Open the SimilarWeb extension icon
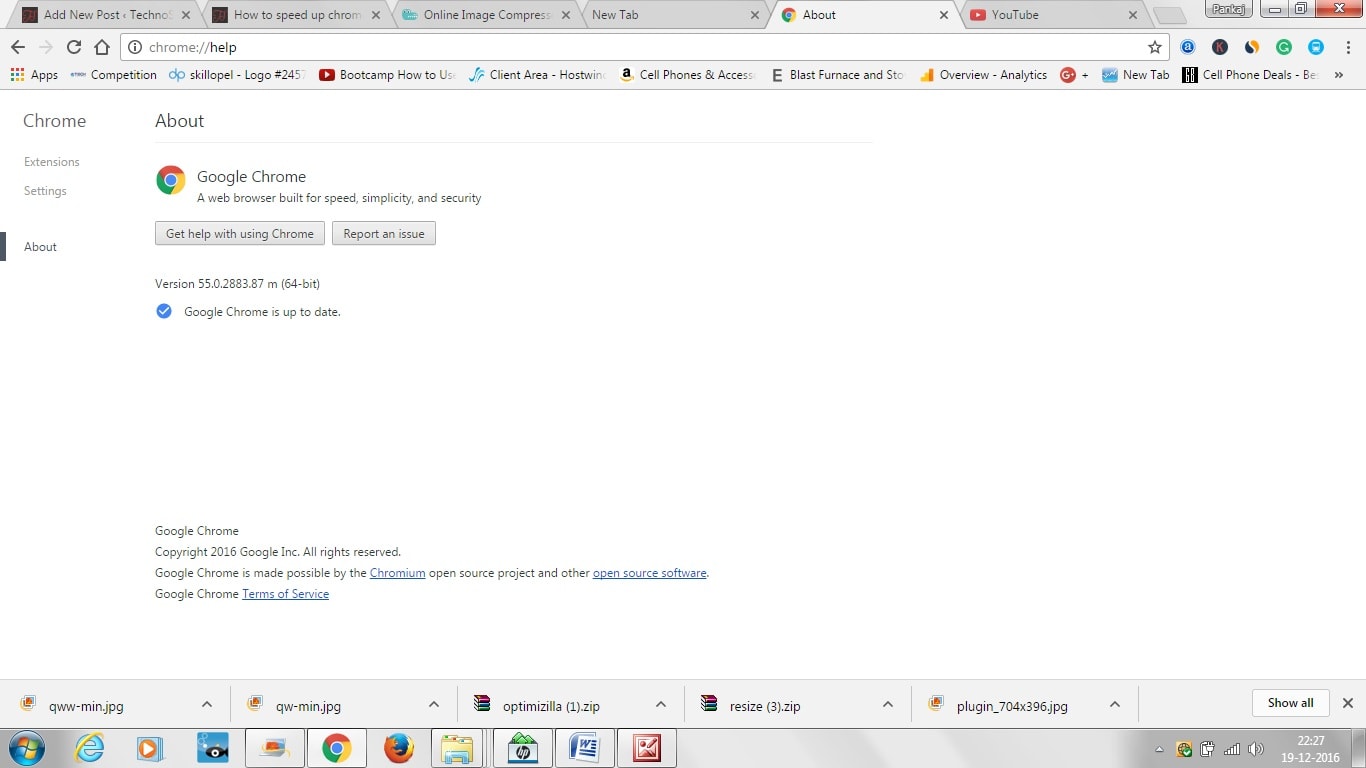Screen dimensions: 1366x768 (x=1252, y=47)
